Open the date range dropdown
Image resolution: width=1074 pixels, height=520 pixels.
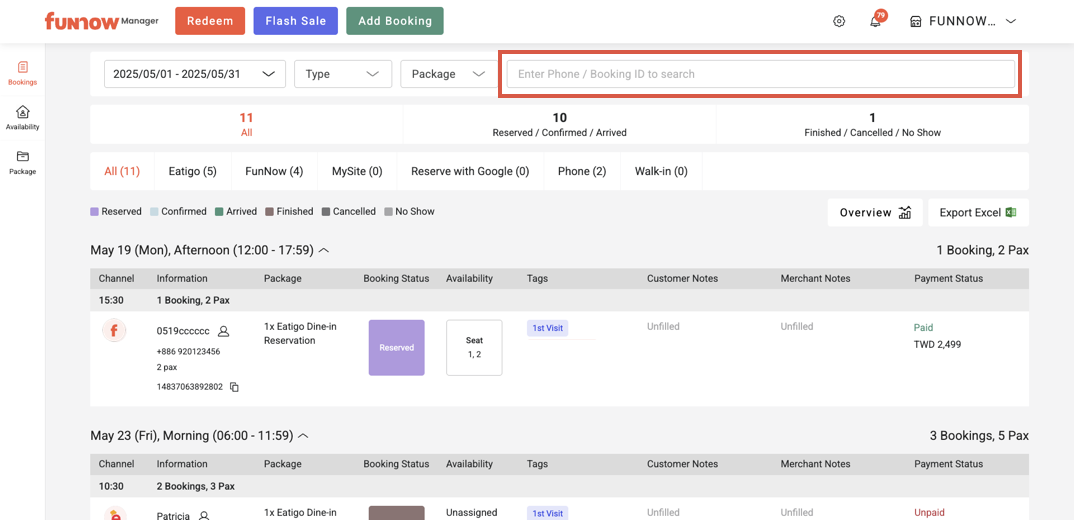(195, 74)
